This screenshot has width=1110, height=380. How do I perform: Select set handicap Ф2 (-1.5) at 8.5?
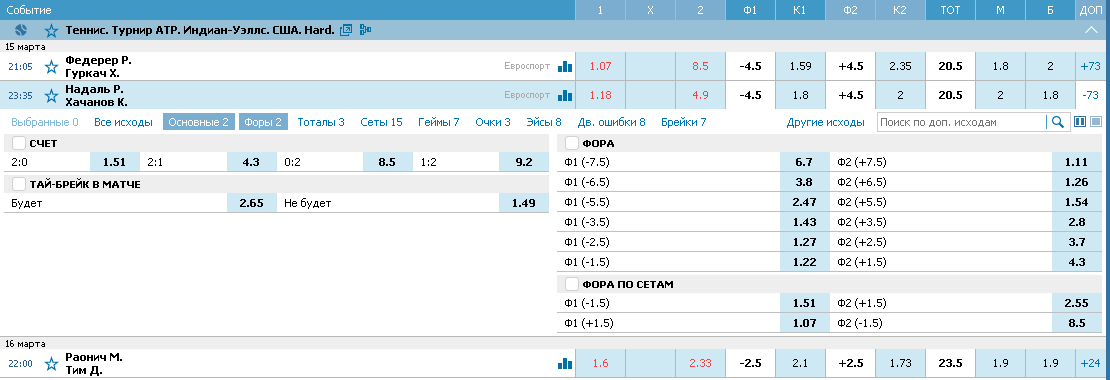[1076, 323]
